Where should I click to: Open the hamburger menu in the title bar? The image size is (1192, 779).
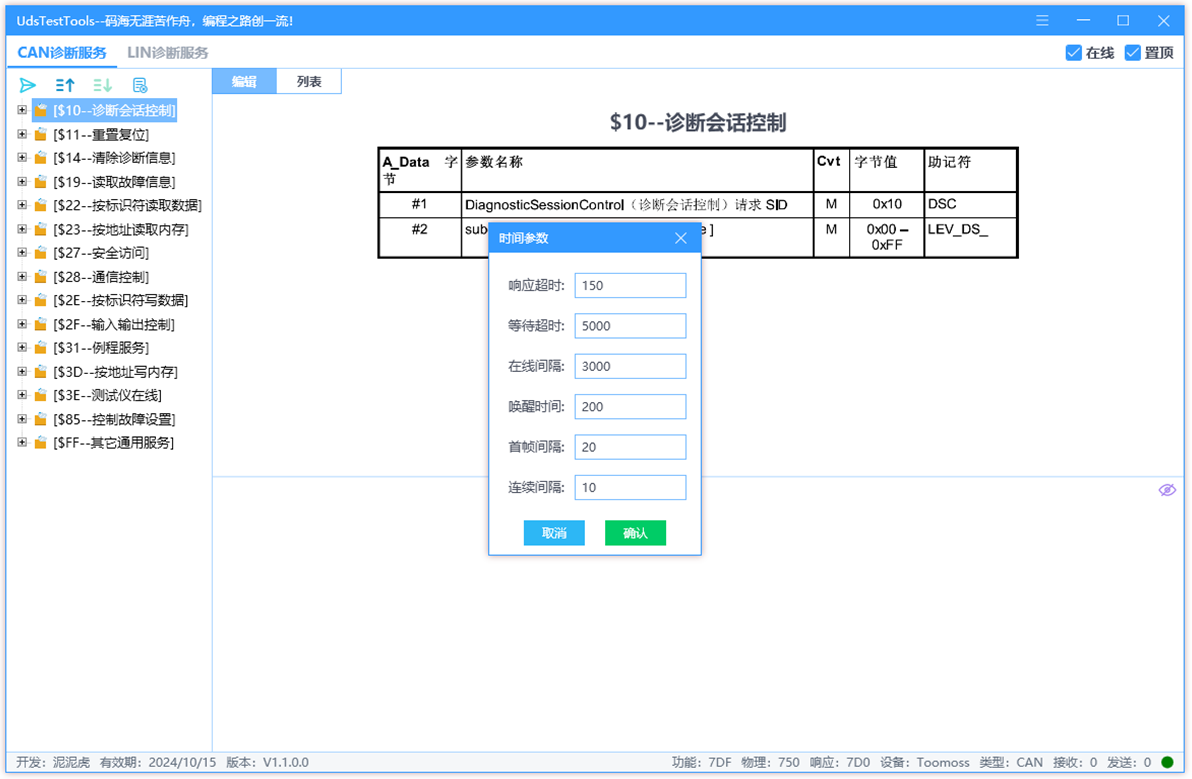tap(1041, 20)
